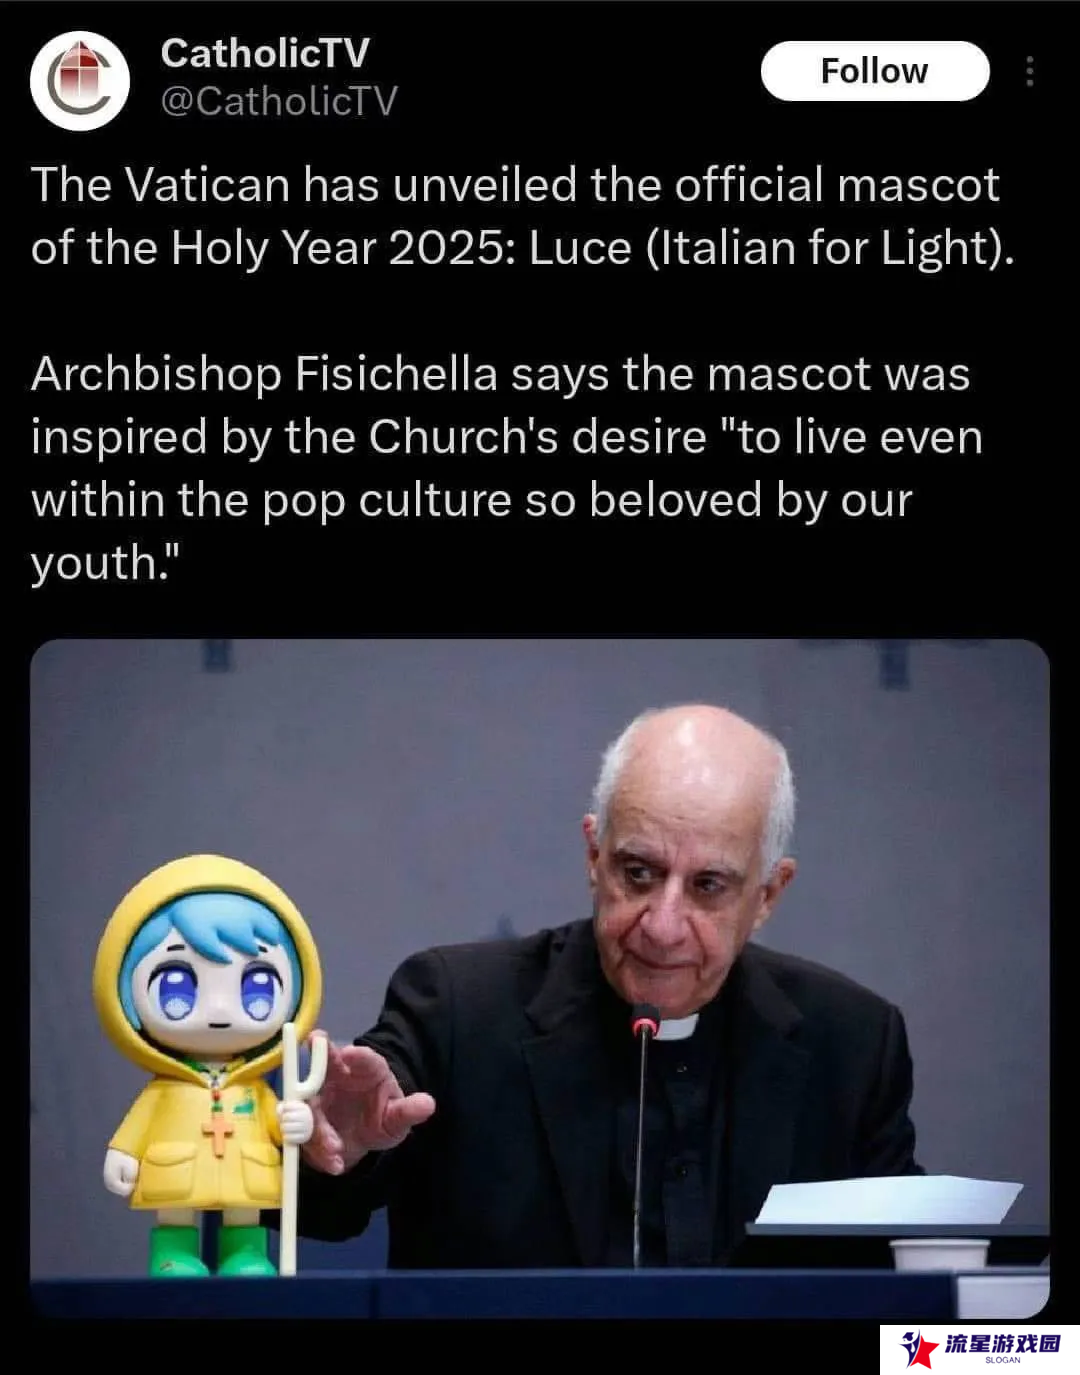This screenshot has height=1375, width=1080.
Task: Click the white paper cup on the desk
Action: click(939, 1254)
